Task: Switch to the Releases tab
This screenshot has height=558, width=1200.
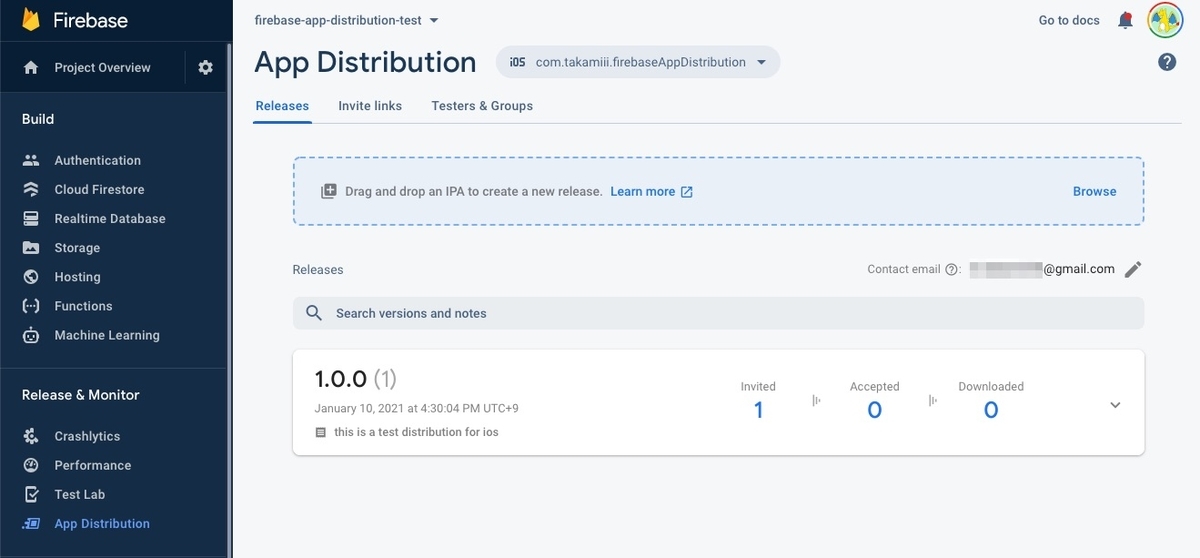Action: pos(282,106)
